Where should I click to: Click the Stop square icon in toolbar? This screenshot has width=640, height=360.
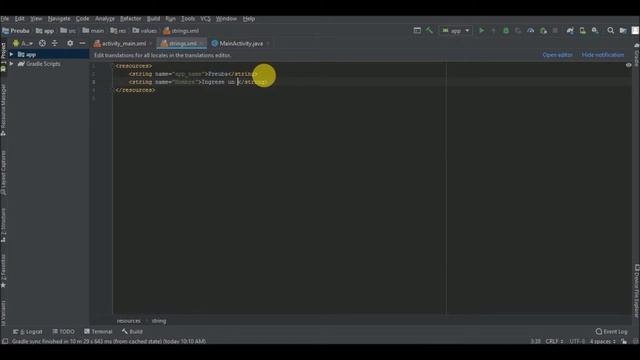pos(555,30)
